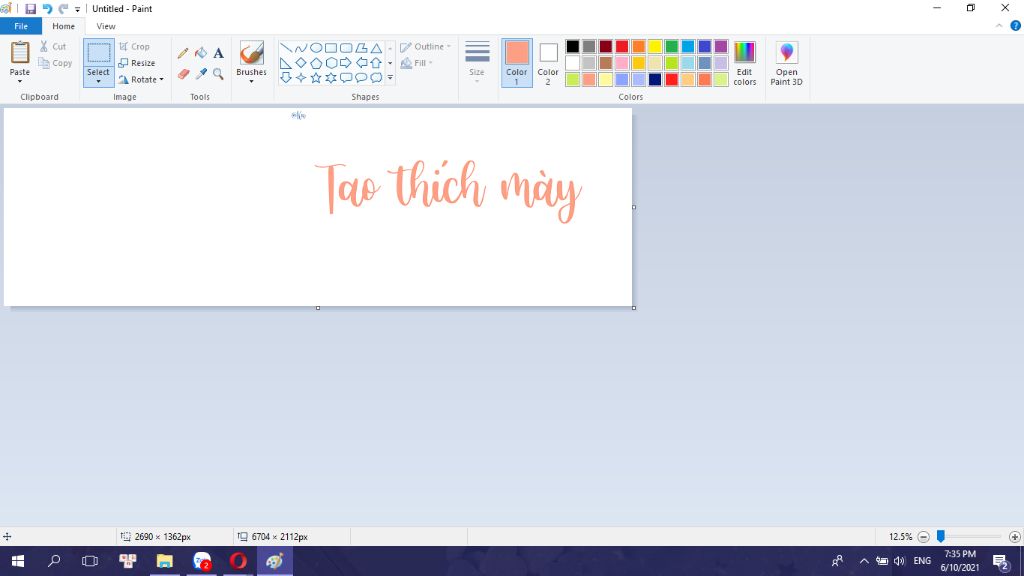The image size is (1024, 576).
Task: Open the taskbar notification center
Action: pyautogui.click(x=1001, y=560)
